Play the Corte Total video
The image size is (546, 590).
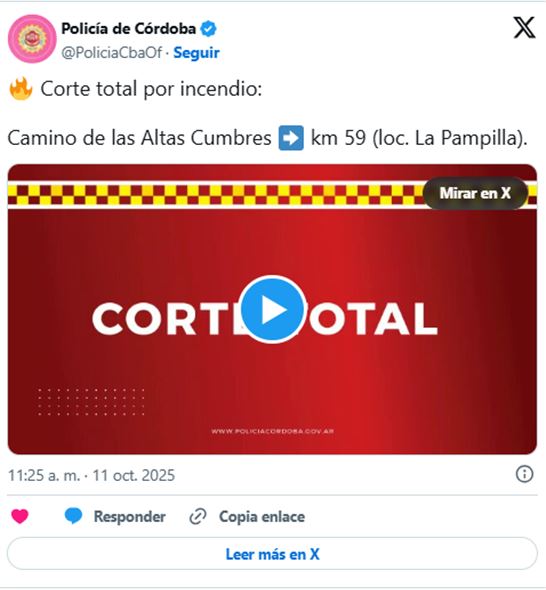click(x=272, y=309)
